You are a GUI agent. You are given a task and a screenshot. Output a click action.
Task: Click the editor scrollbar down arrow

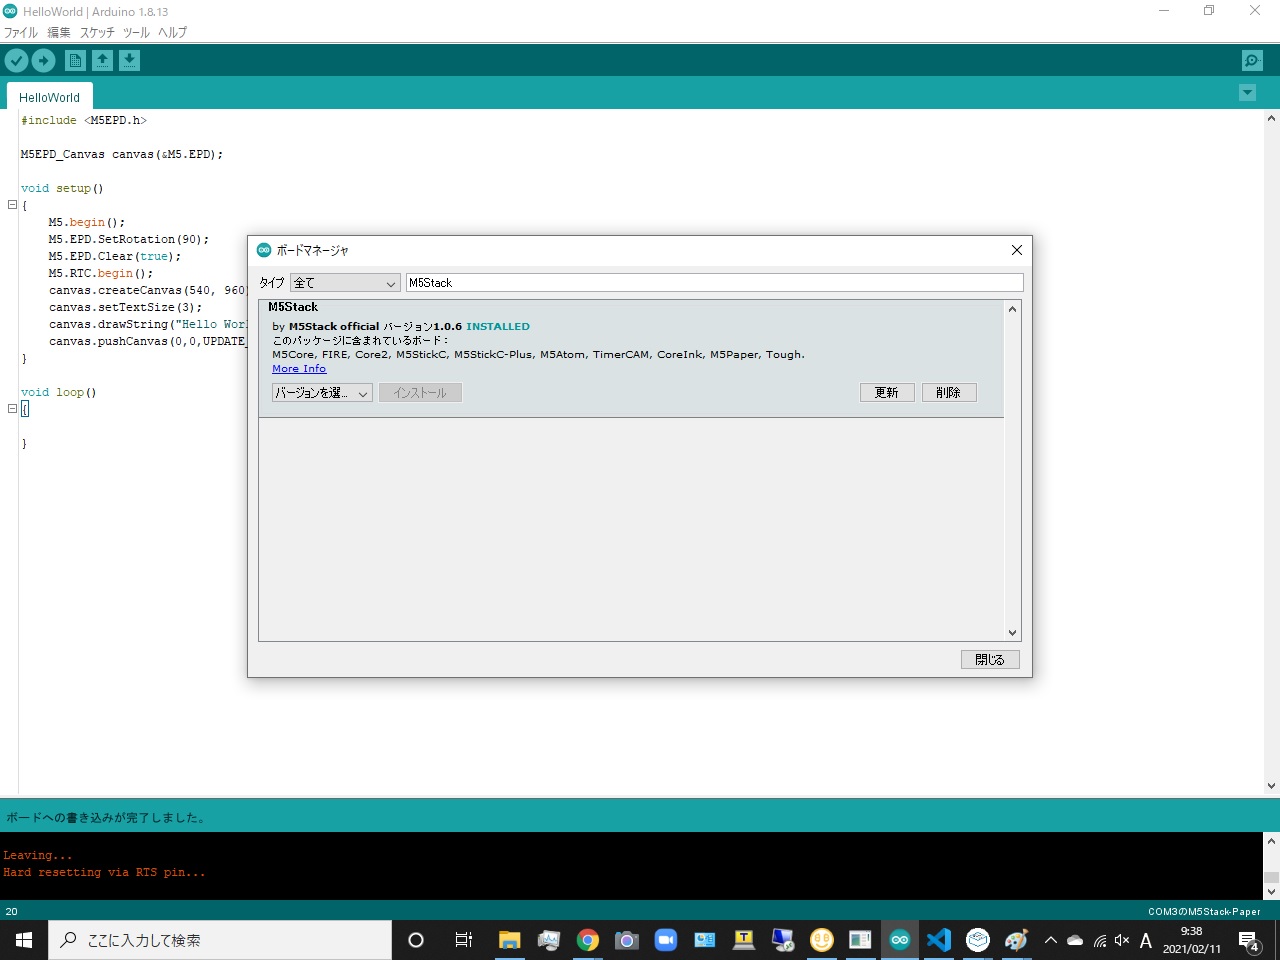click(1271, 786)
